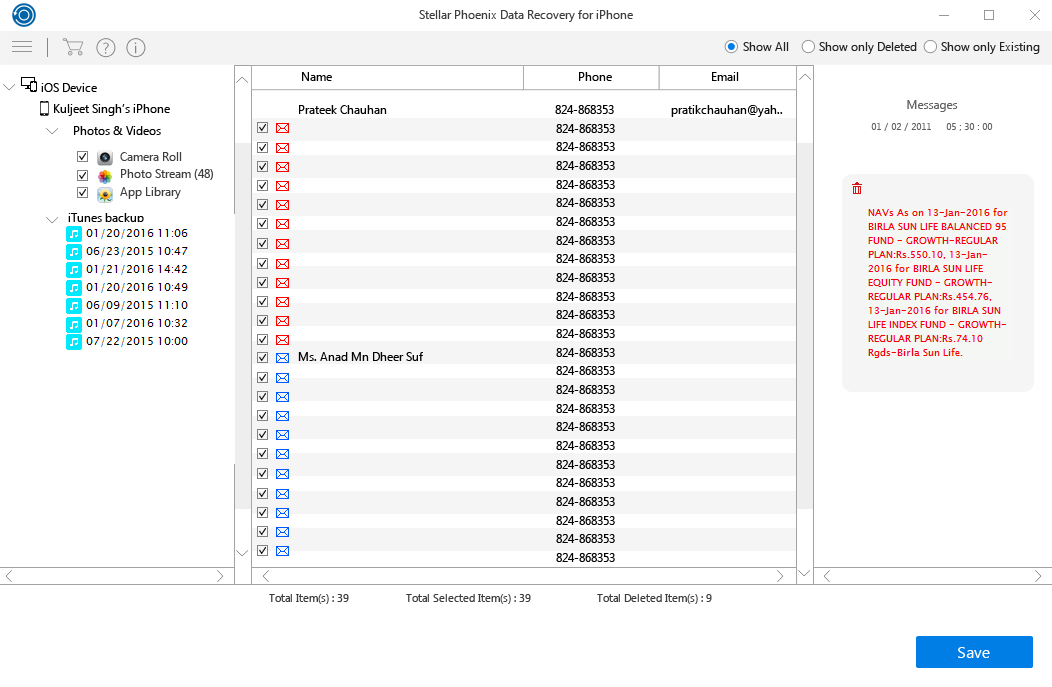This screenshot has height=687, width=1052.
Task: Click down arrow of scrollbar left of Name column
Action: point(242,553)
